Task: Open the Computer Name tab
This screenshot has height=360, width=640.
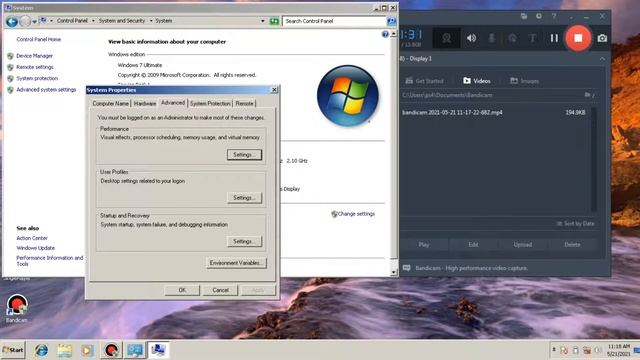Action: (x=110, y=104)
